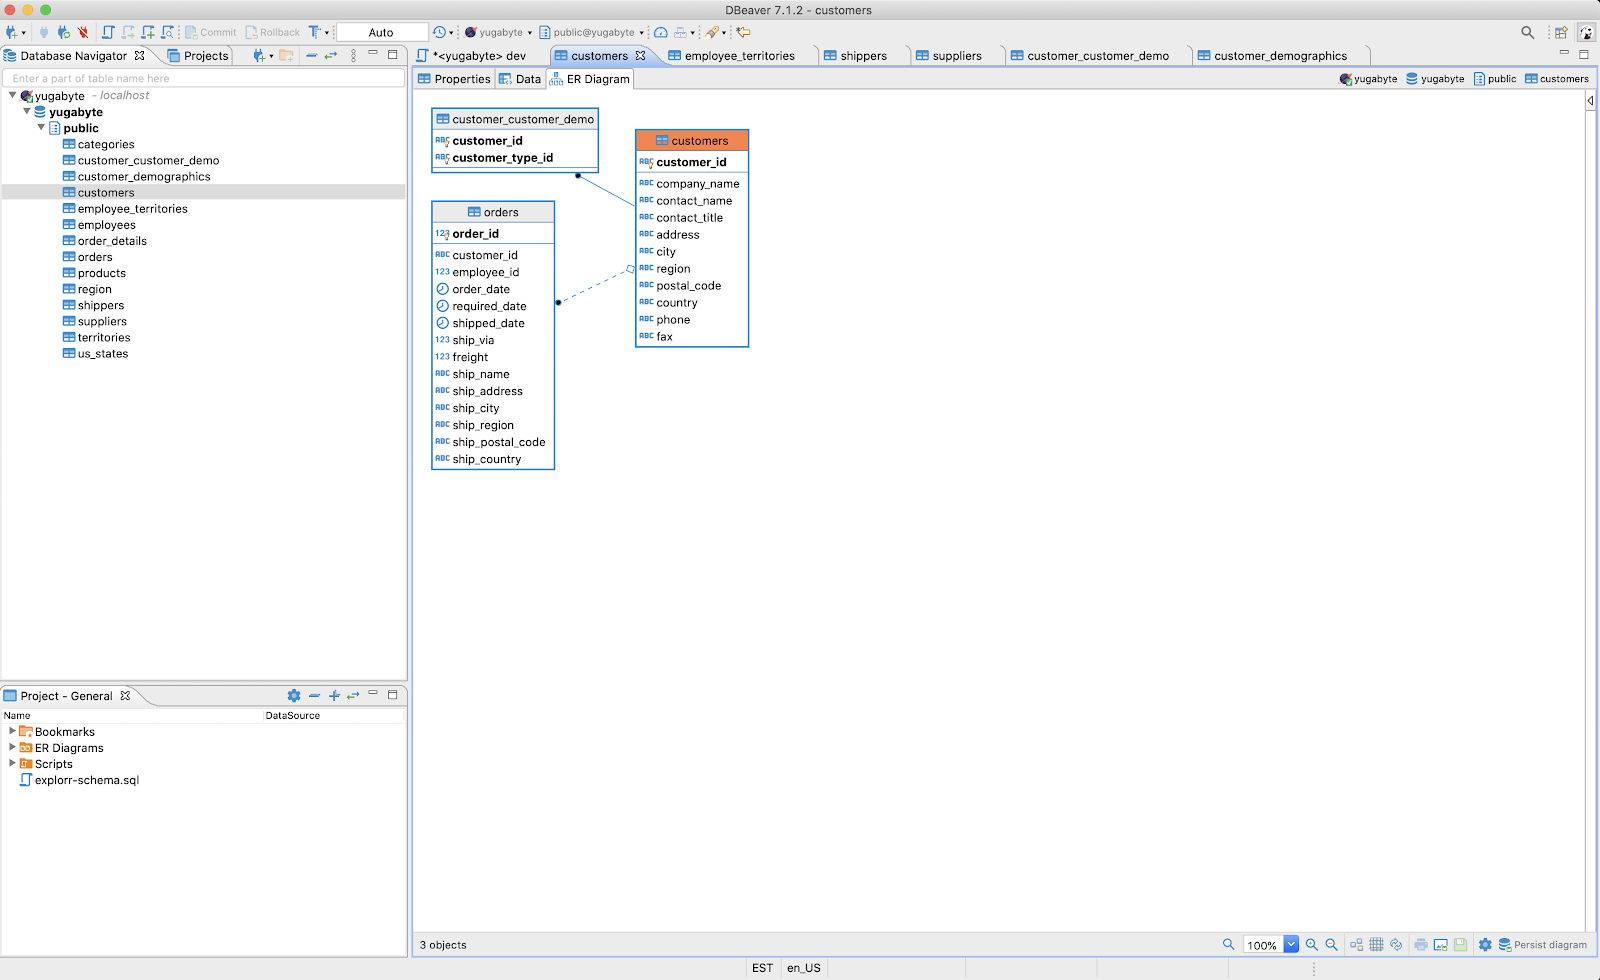Refresh the ER diagram

coord(1396,944)
